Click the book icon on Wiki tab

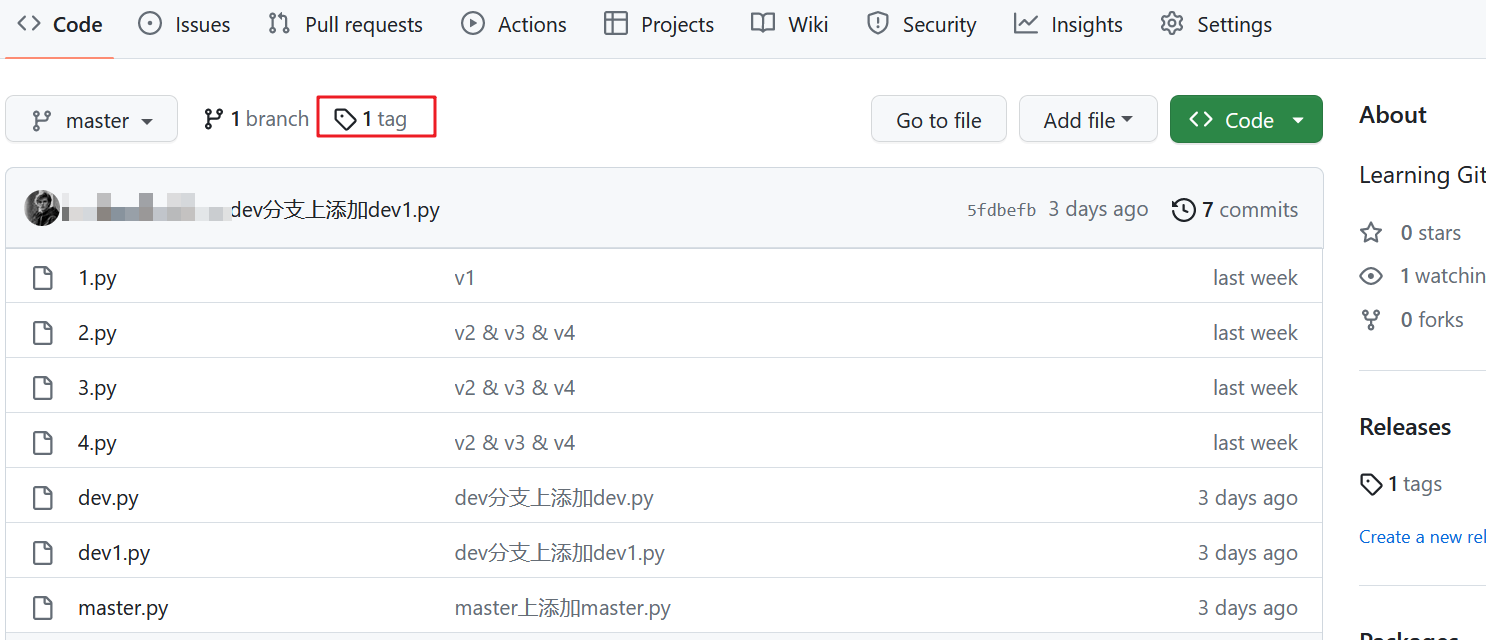tap(763, 24)
